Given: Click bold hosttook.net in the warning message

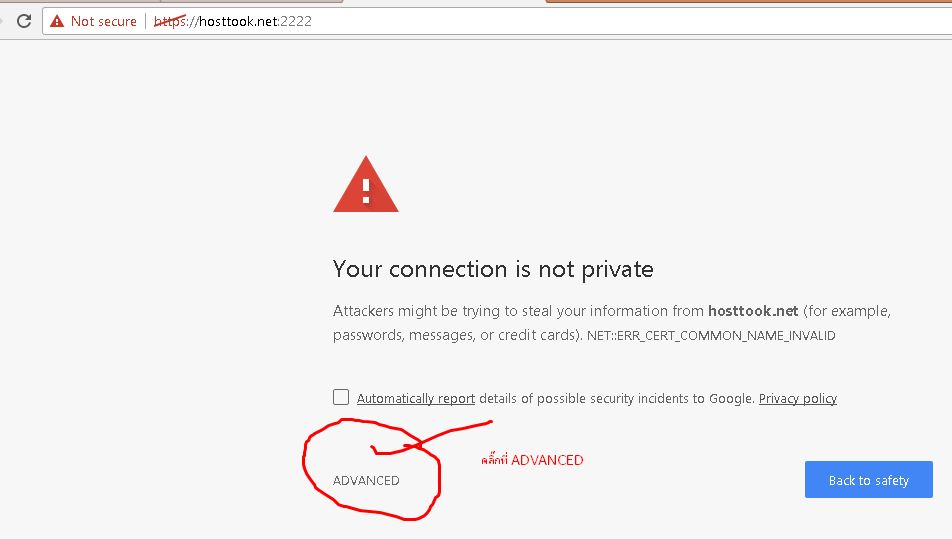Looking at the screenshot, I should (753, 311).
